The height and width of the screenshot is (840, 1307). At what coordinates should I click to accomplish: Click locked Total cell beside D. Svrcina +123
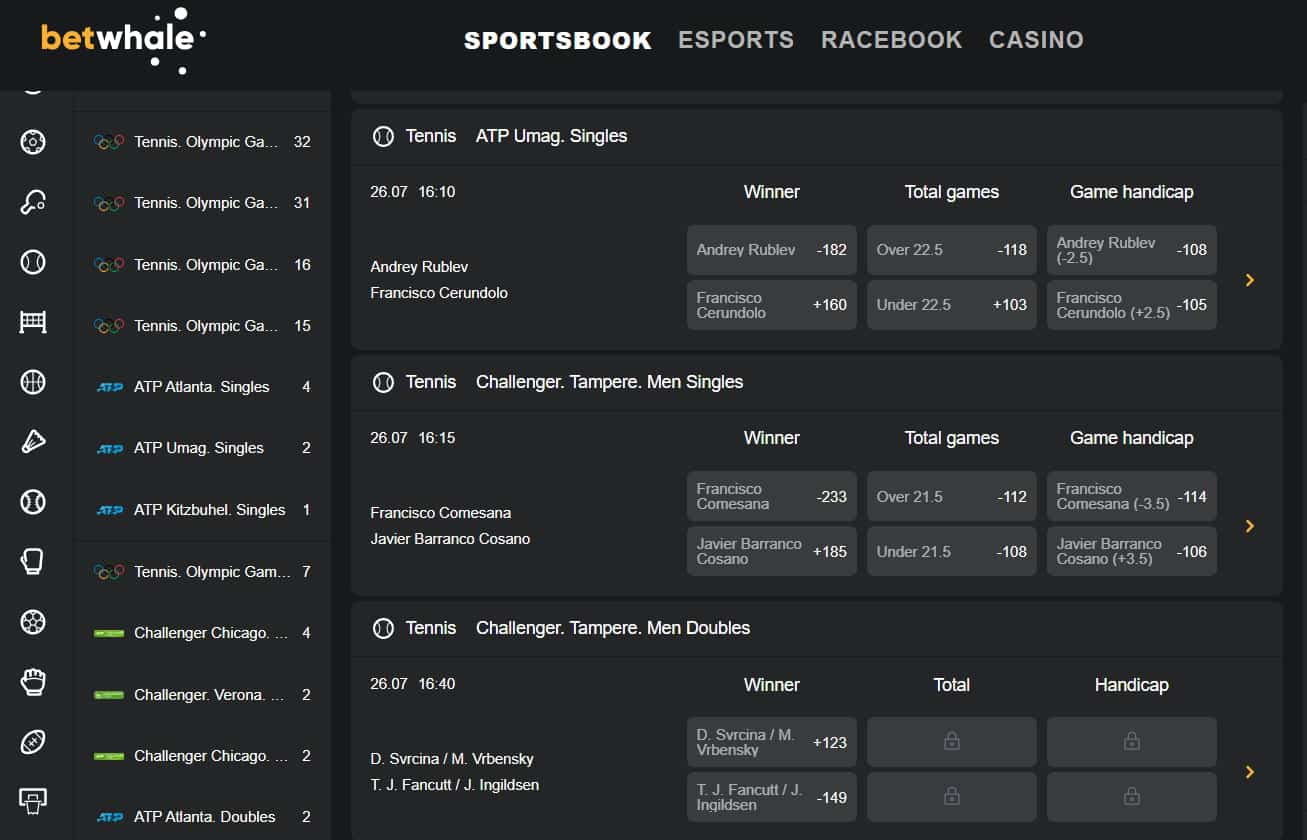tap(952, 742)
